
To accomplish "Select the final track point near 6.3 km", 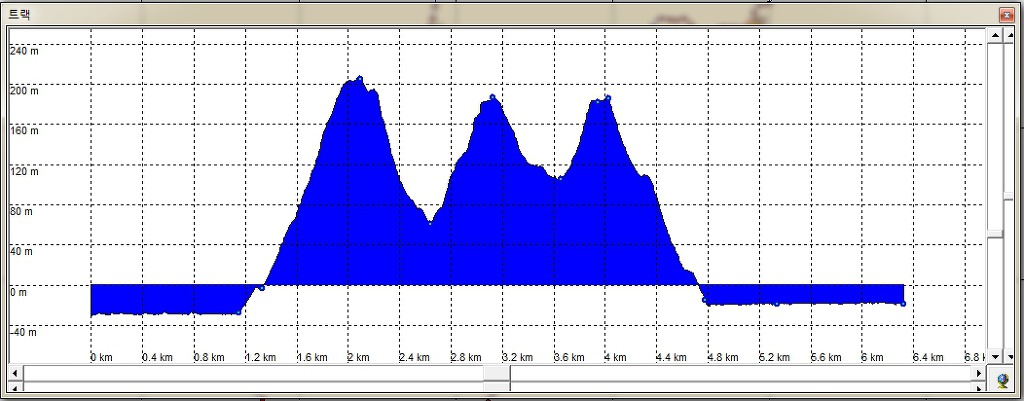I will [x=903, y=304].
